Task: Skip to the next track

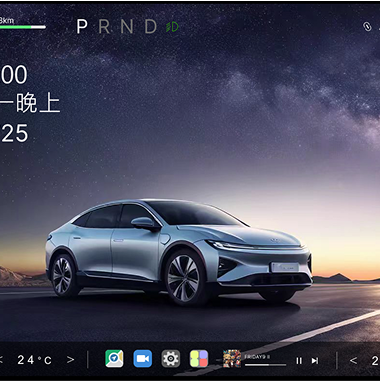Action: pos(315,361)
